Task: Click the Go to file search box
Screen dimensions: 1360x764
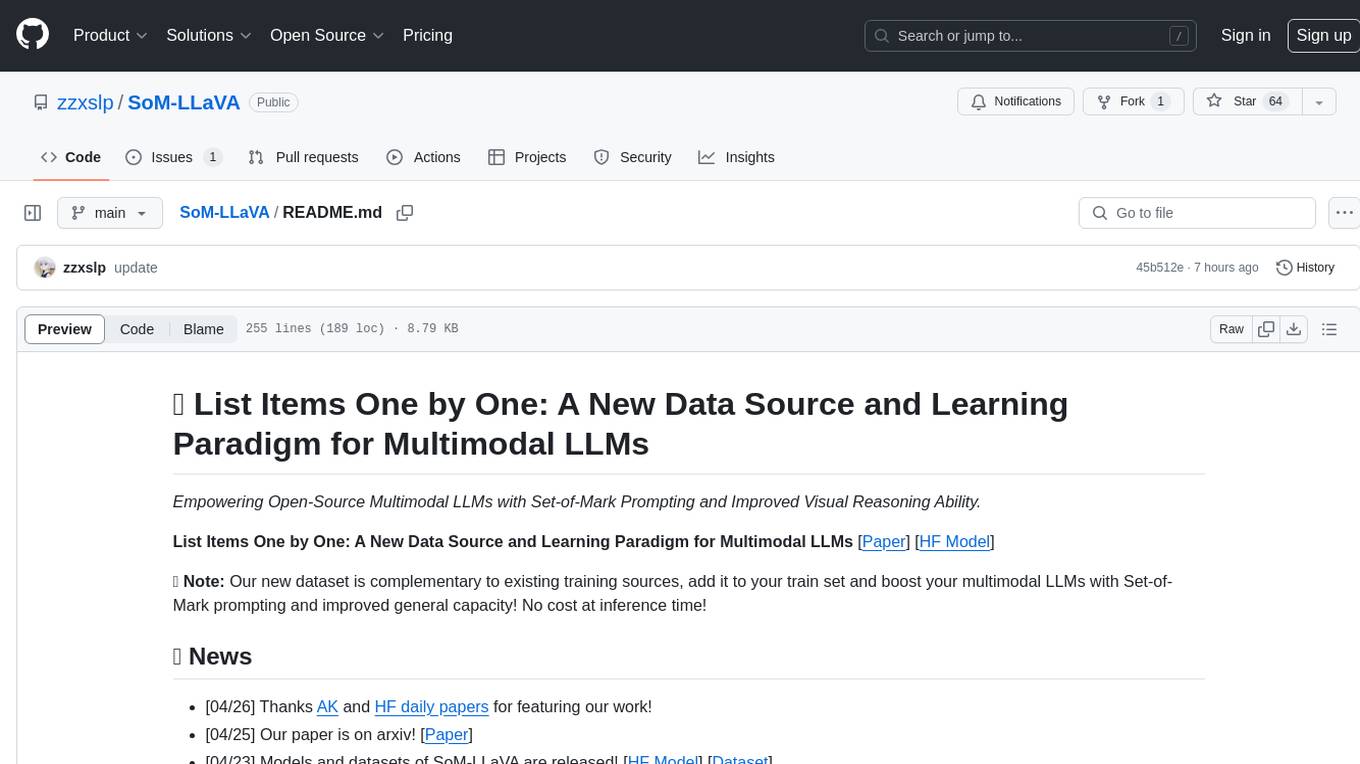Action: click(x=1197, y=213)
